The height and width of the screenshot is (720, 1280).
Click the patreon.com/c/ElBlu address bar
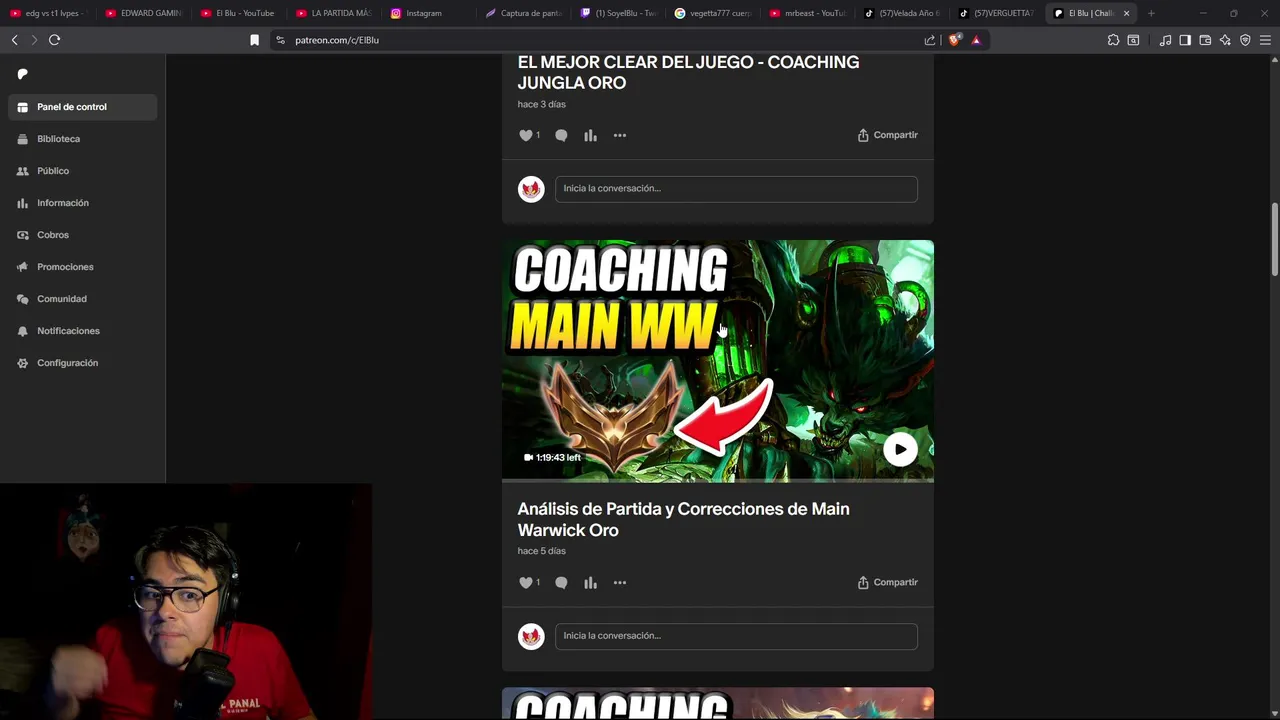pos(600,40)
